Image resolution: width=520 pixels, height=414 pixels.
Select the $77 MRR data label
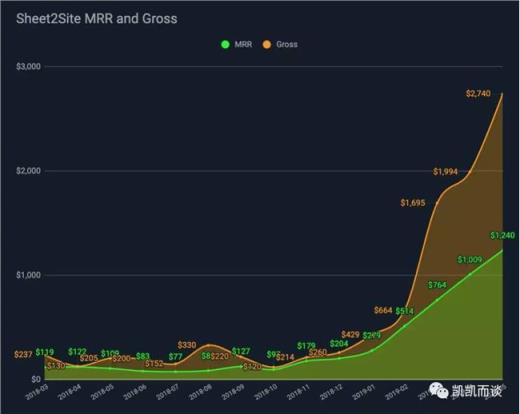(x=175, y=357)
